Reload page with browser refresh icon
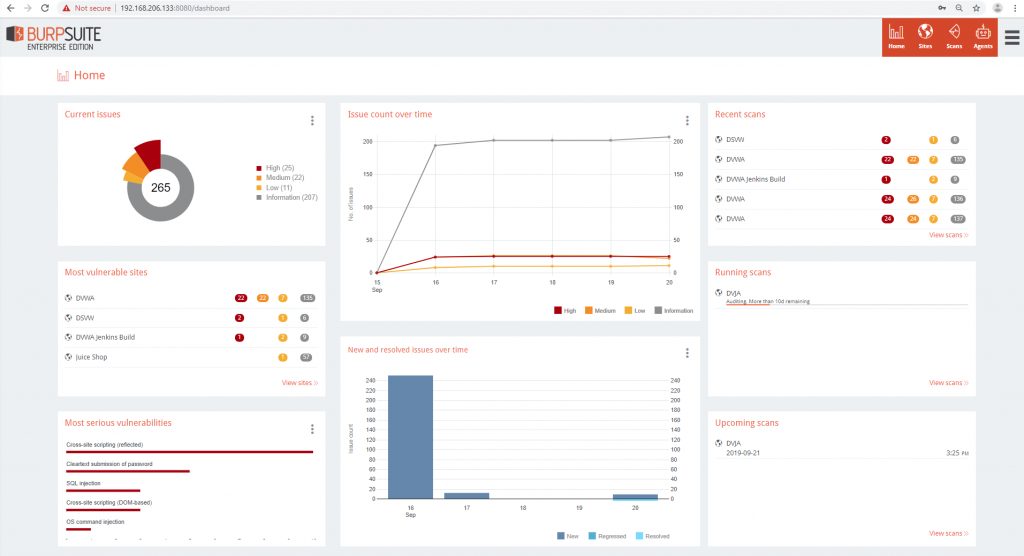This screenshot has height=556, width=1024. pos(45,8)
